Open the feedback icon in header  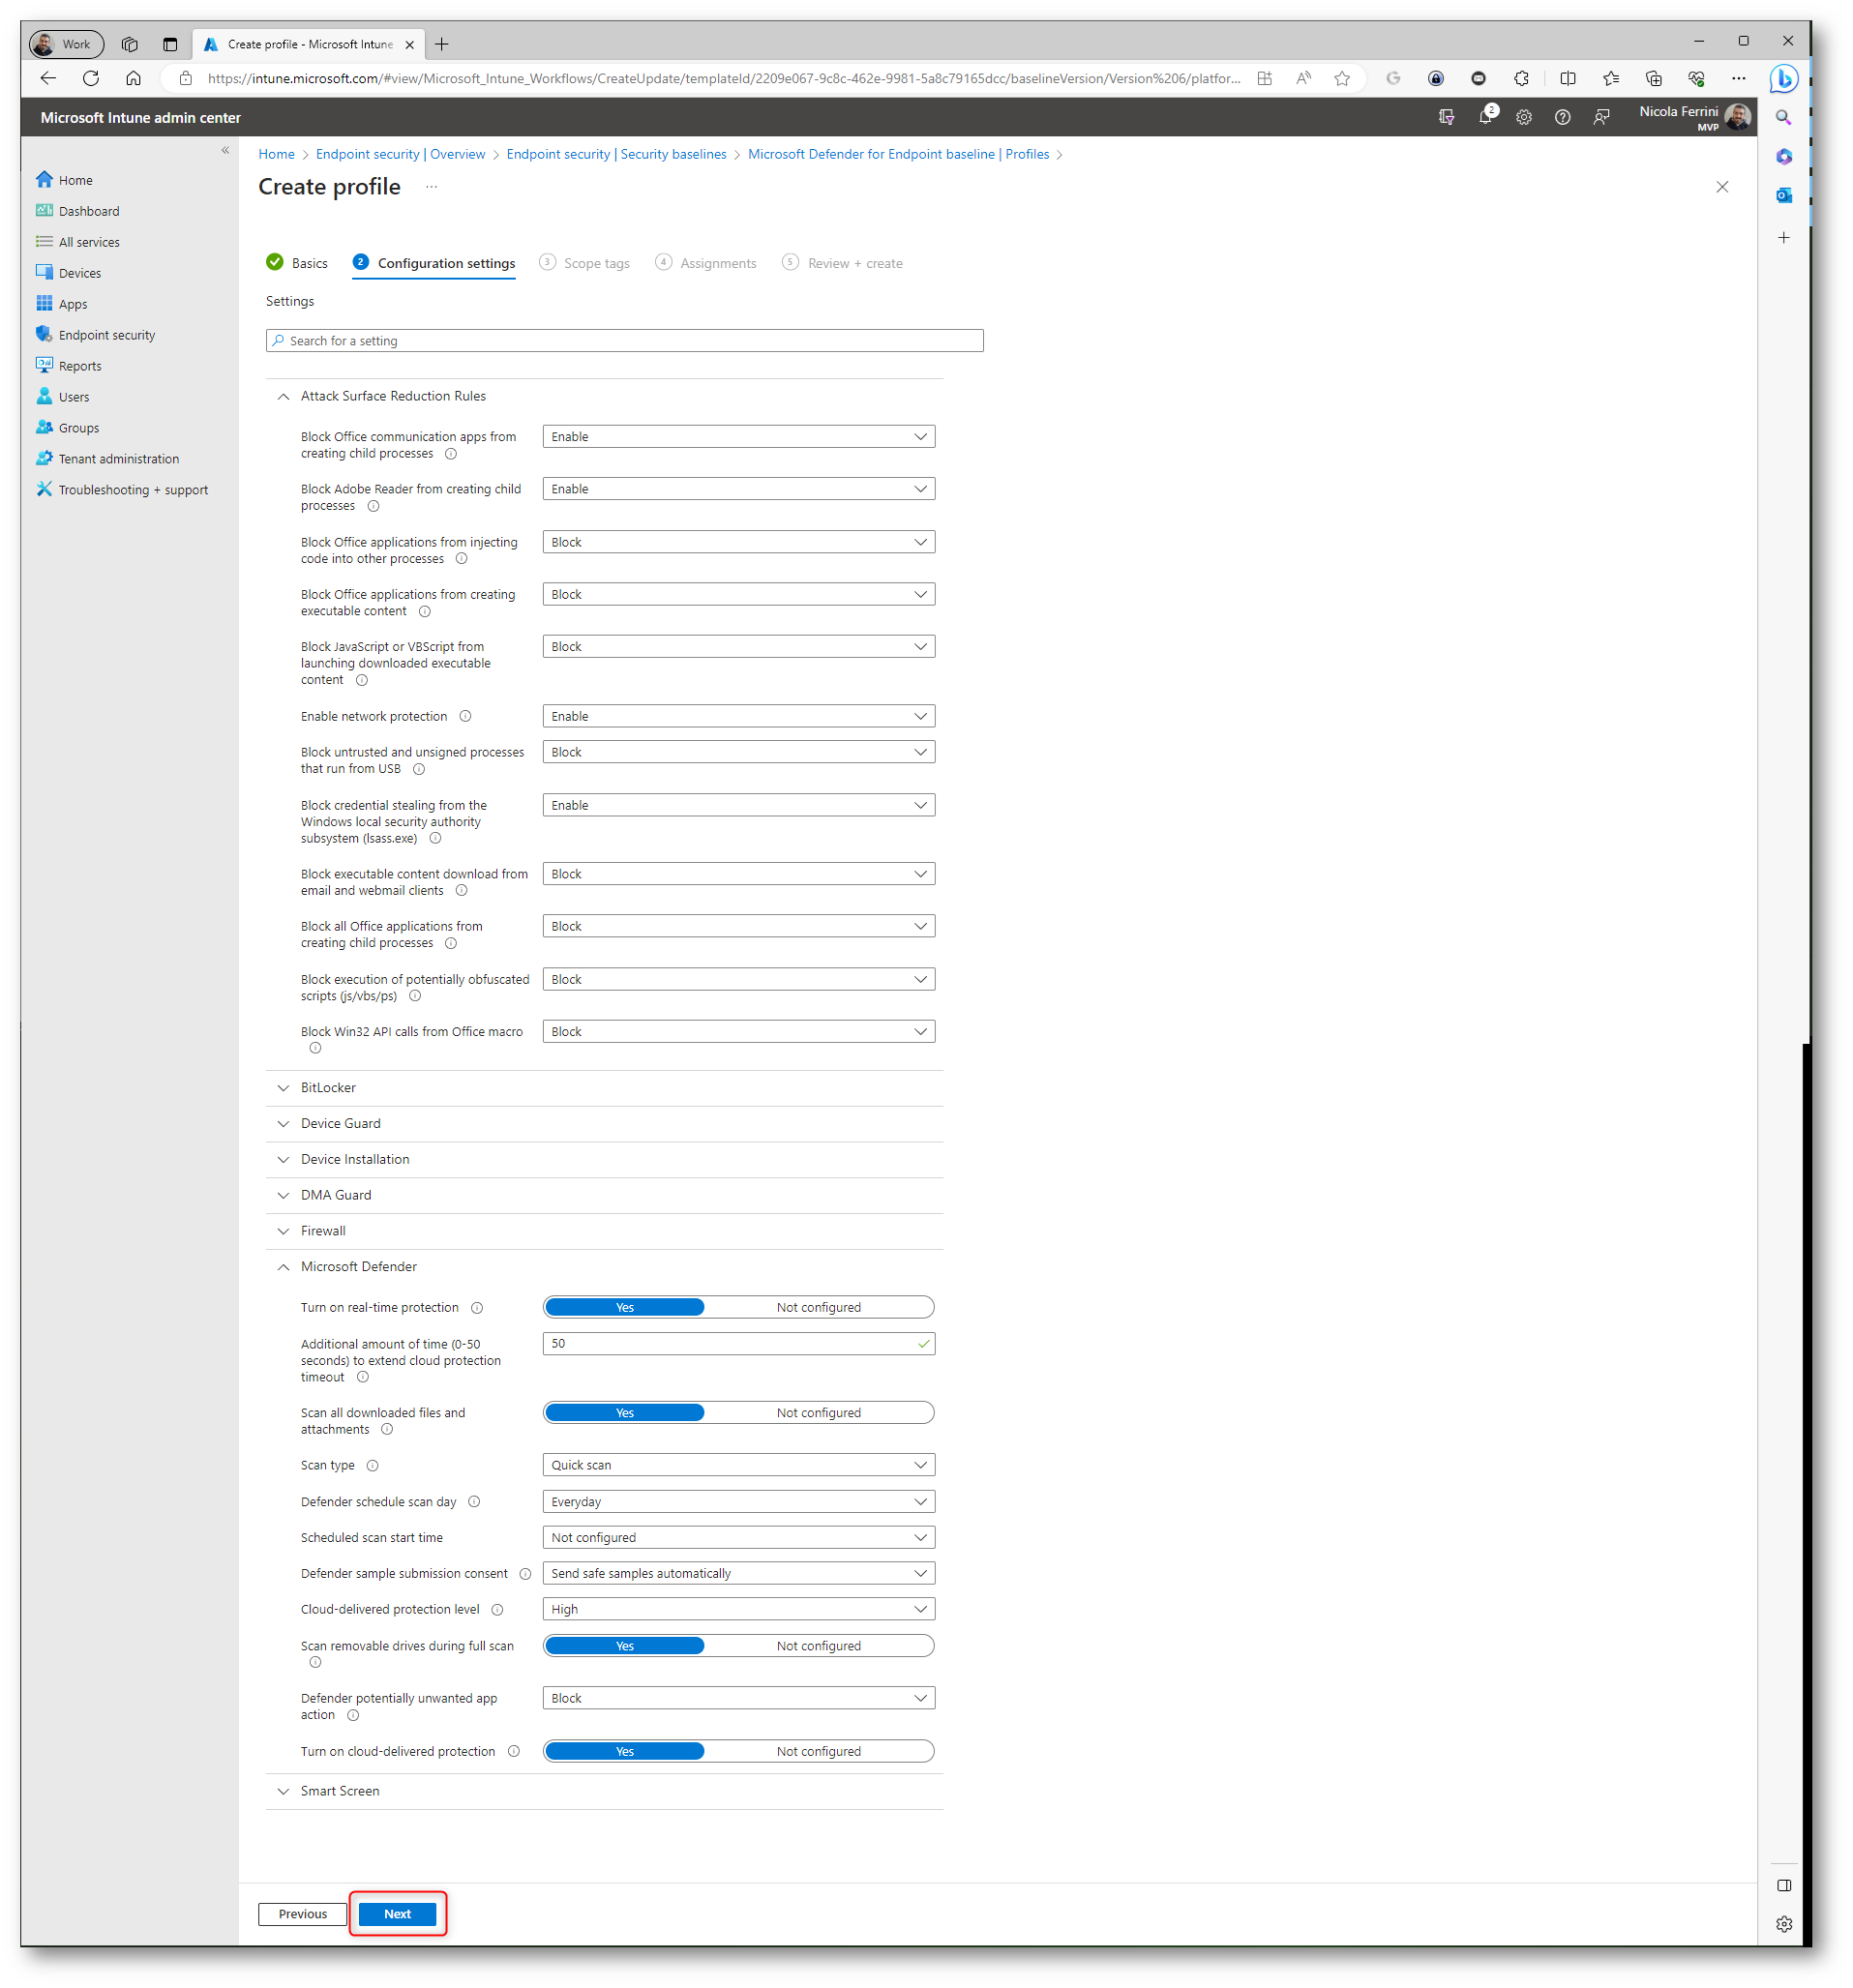[1601, 117]
